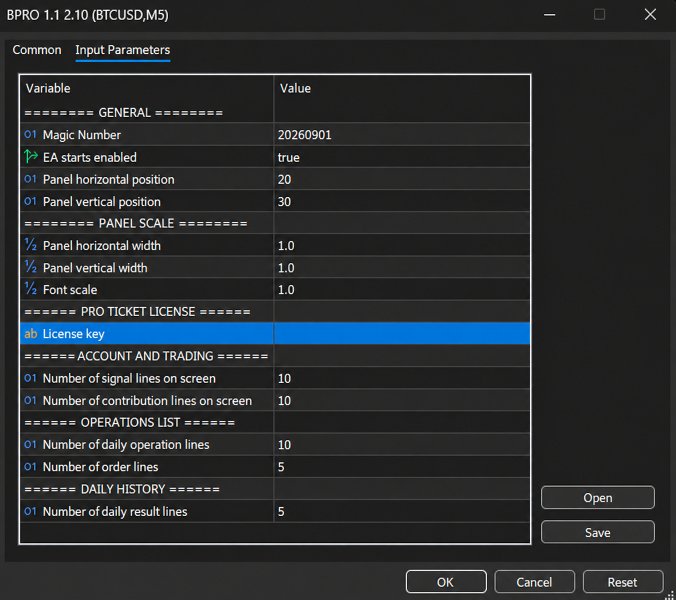676x600 pixels.
Task: Select the Panel horizontal width label
Action: coord(102,246)
